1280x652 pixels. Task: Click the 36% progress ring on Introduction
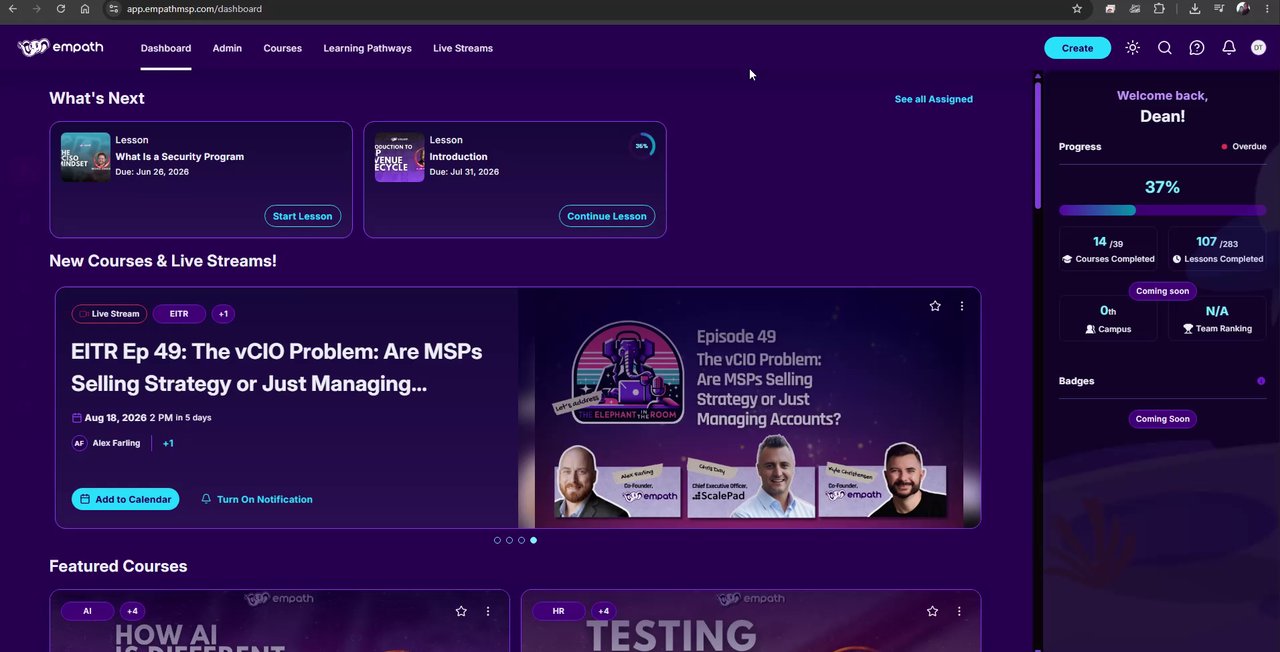[642, 146]
